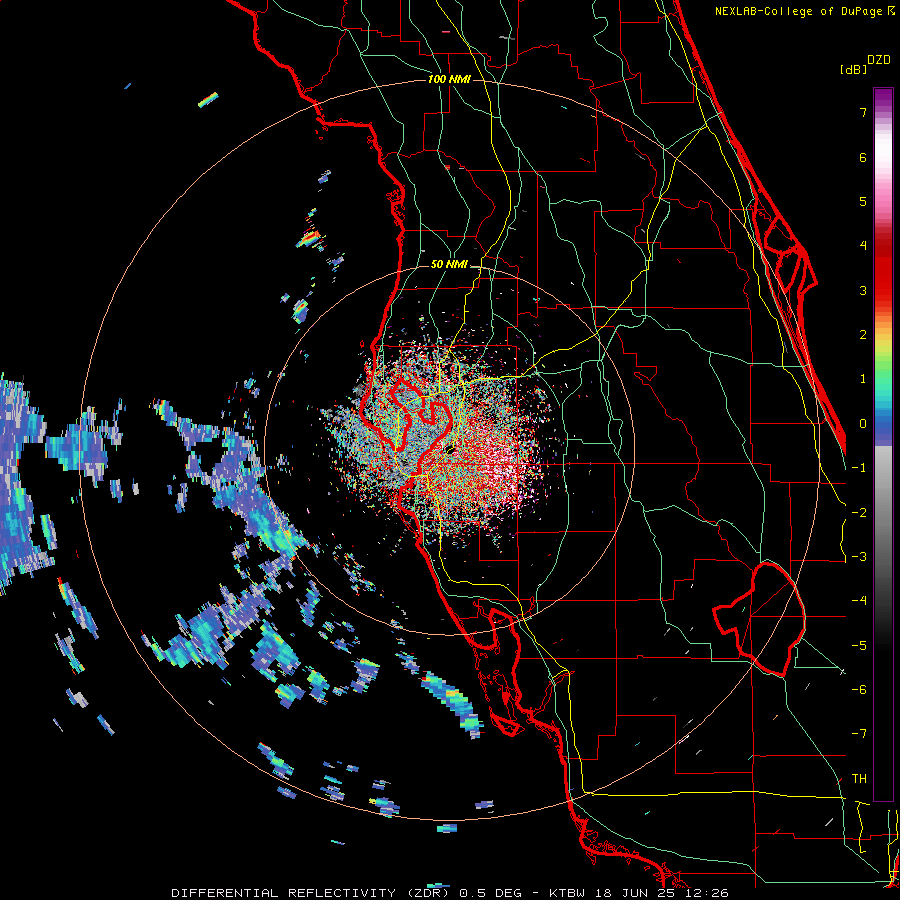Image resolution: width=900 pixels, height=900 pixels.
Task: Click the 4 value on color scale
Action: point(863,246)
